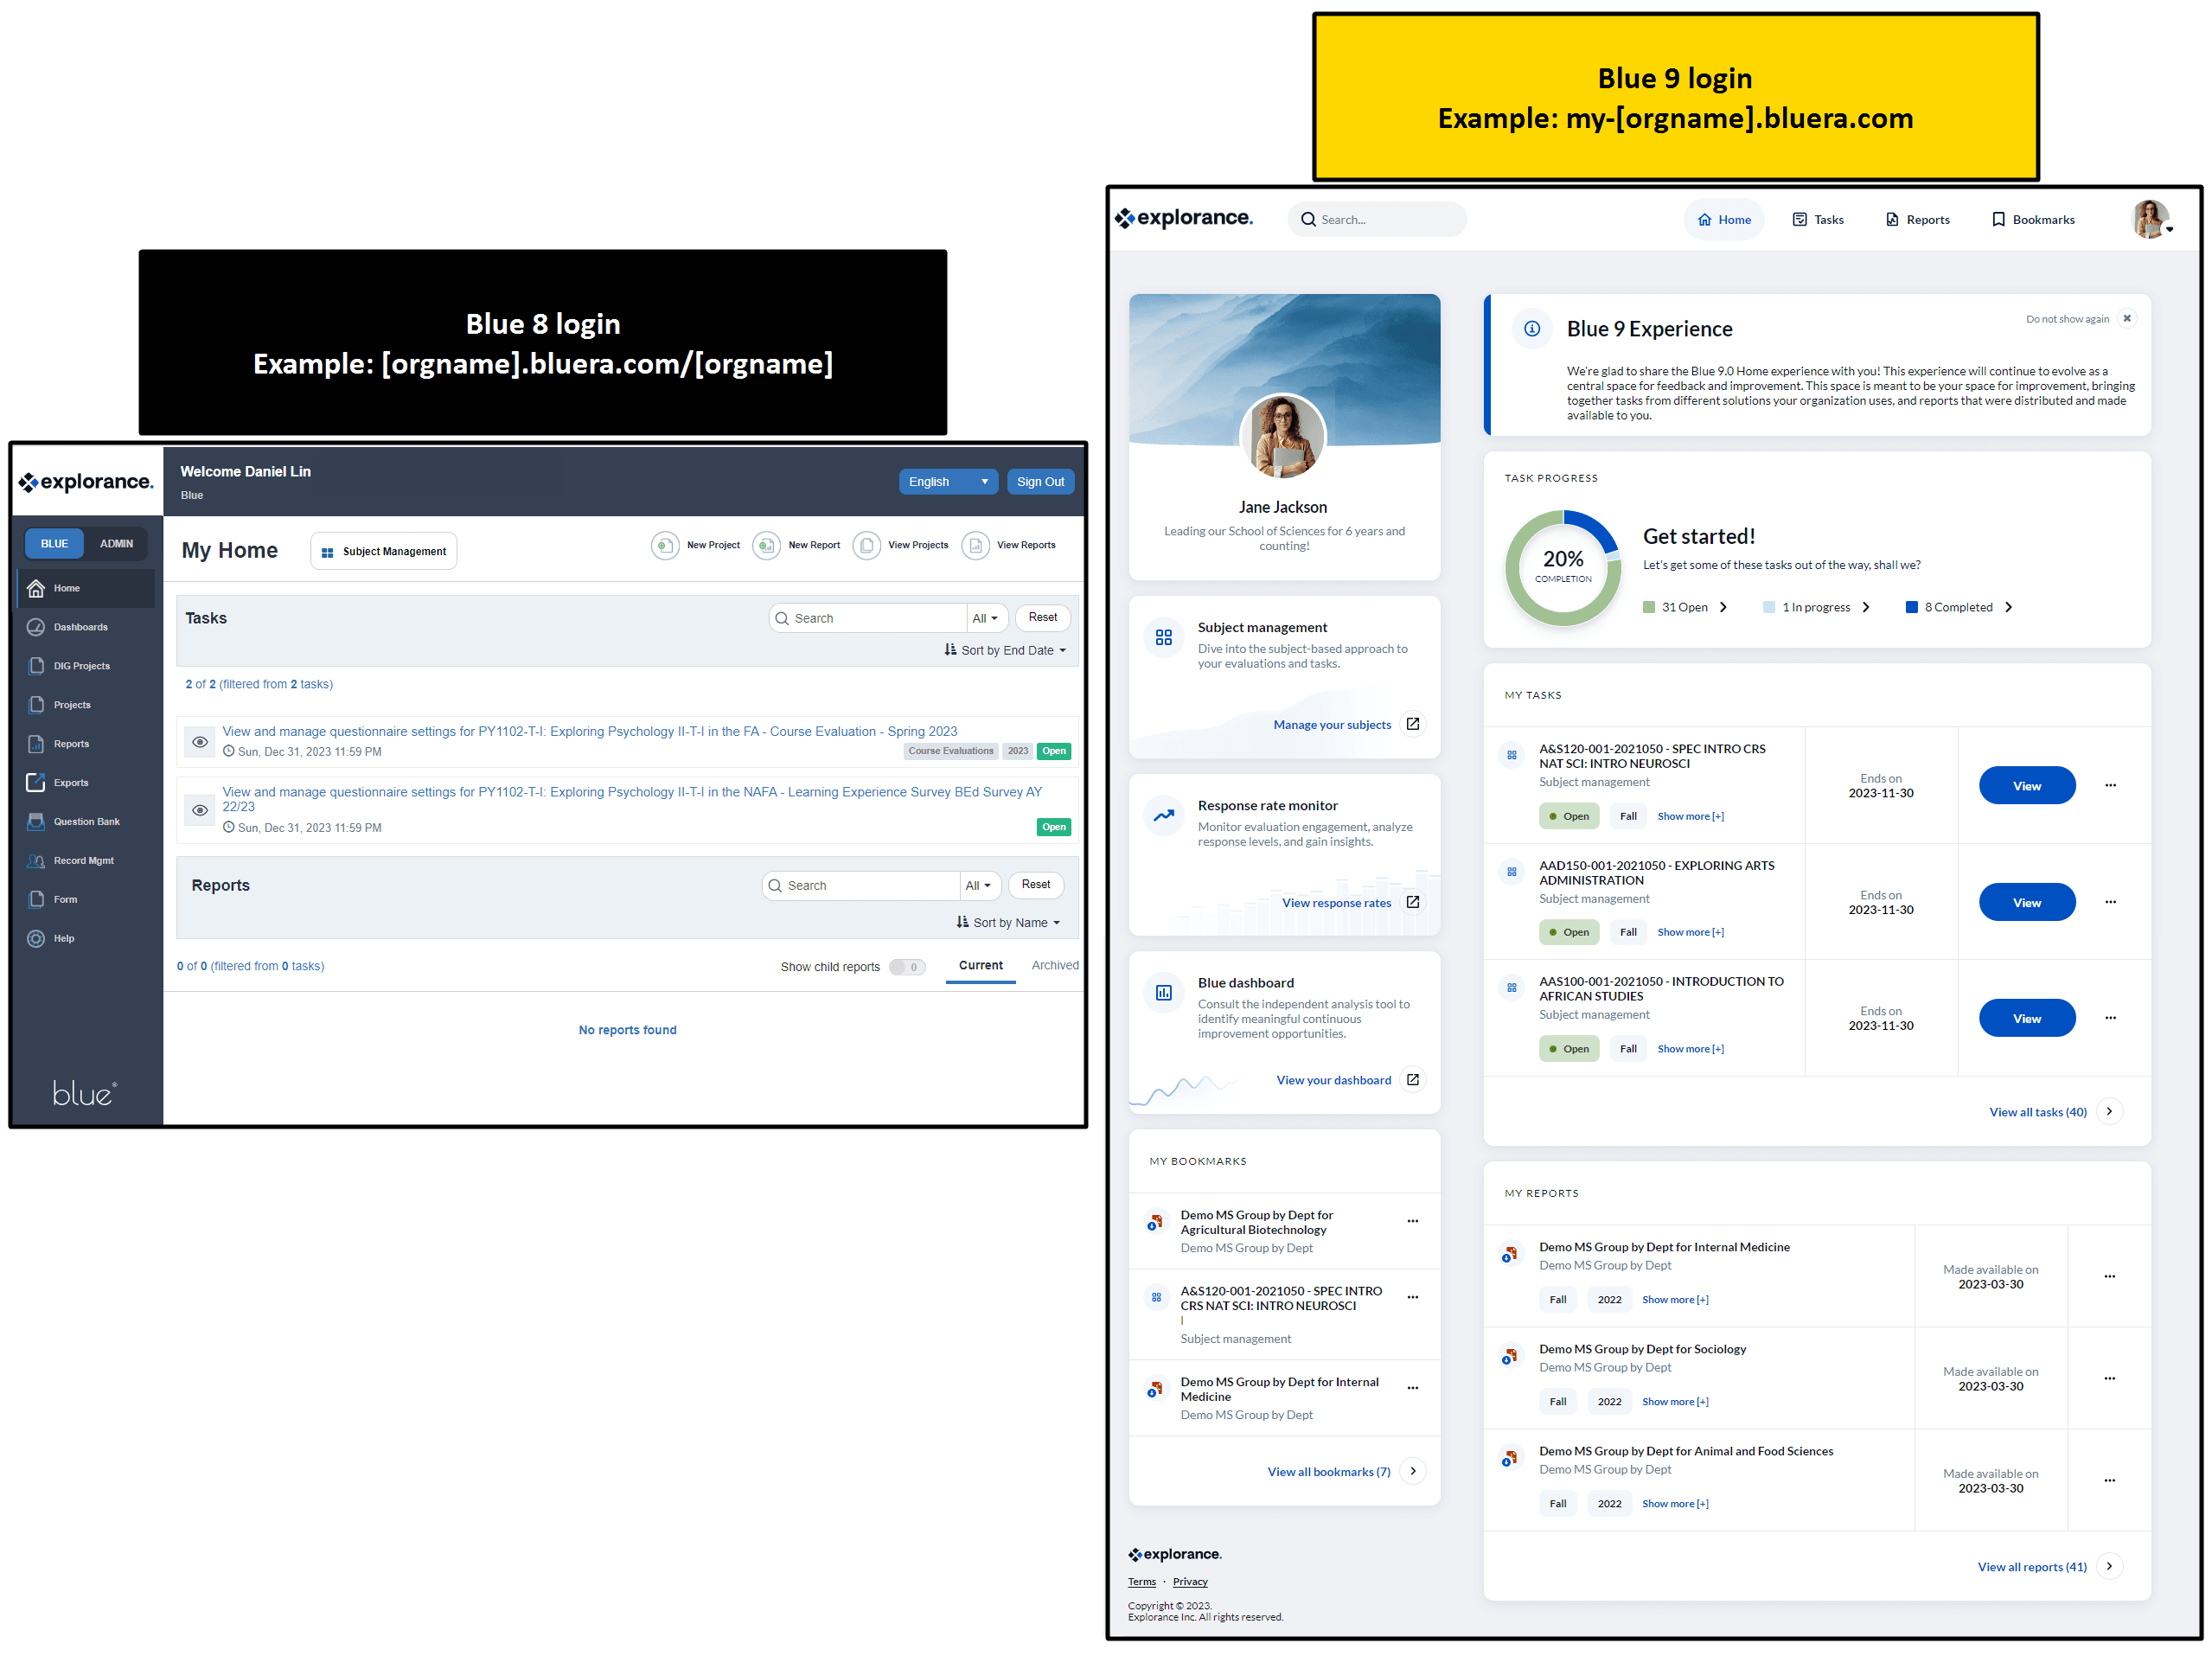
Task: Switch to BLUE mode toggle
Action: pyautogui.click(x=54, y=545)
